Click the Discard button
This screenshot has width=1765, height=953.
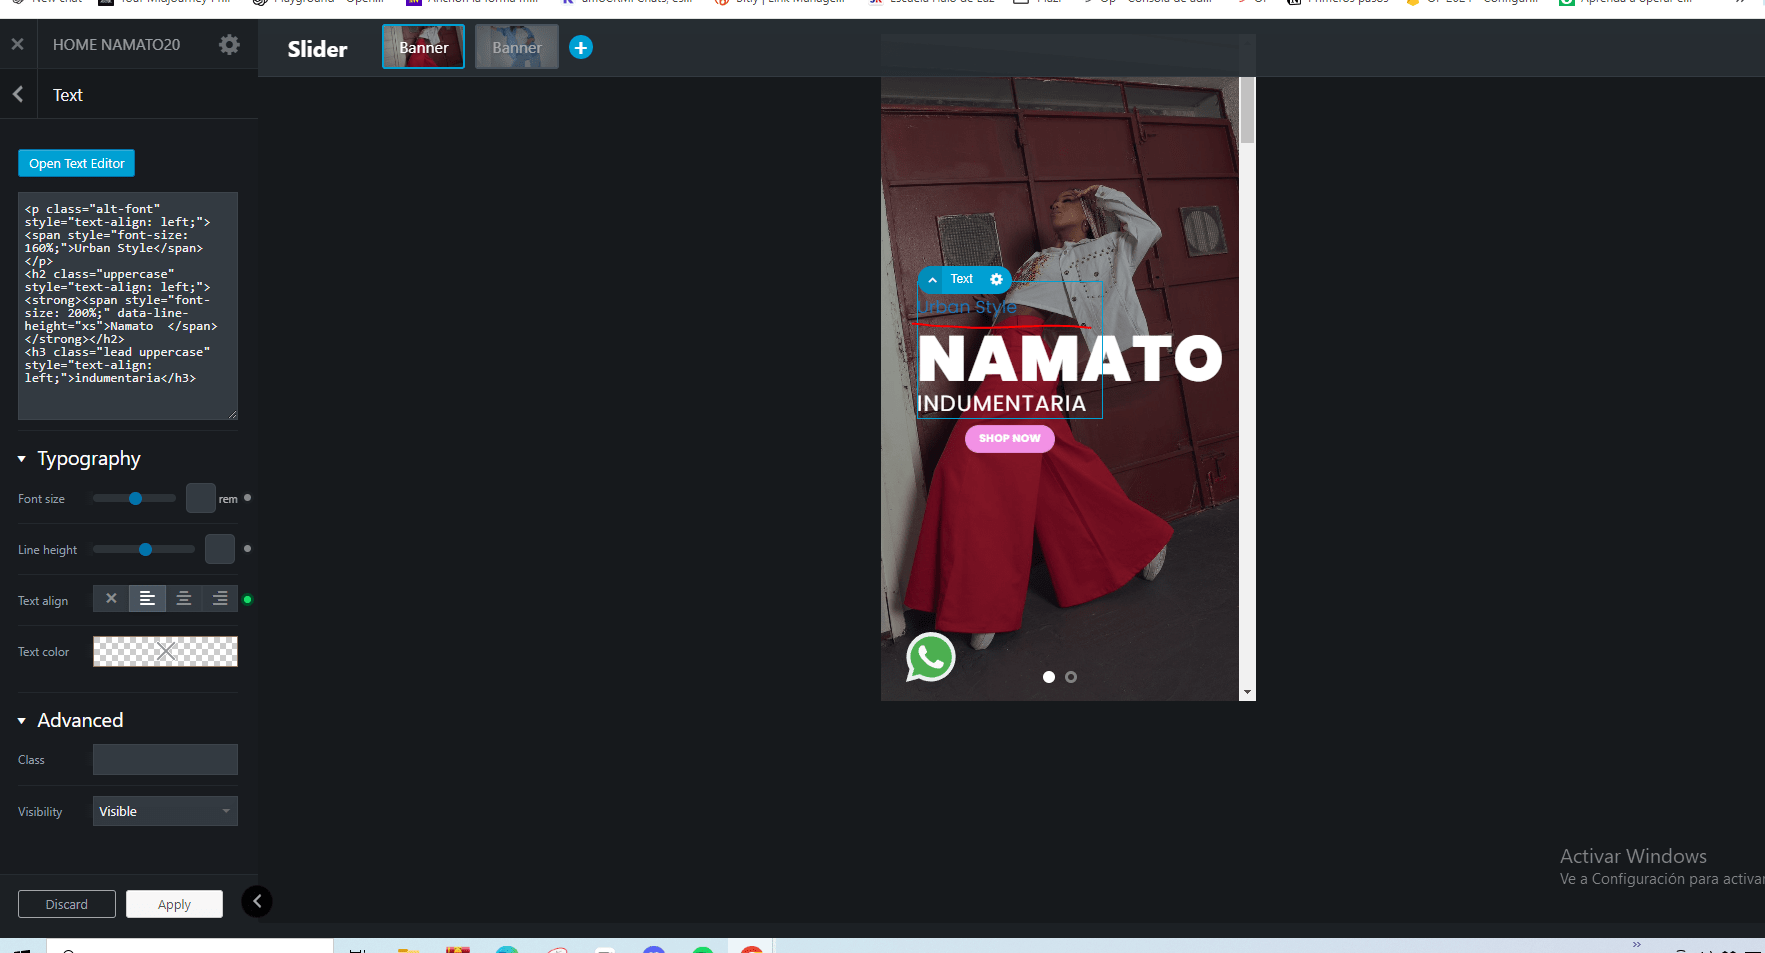67,904
